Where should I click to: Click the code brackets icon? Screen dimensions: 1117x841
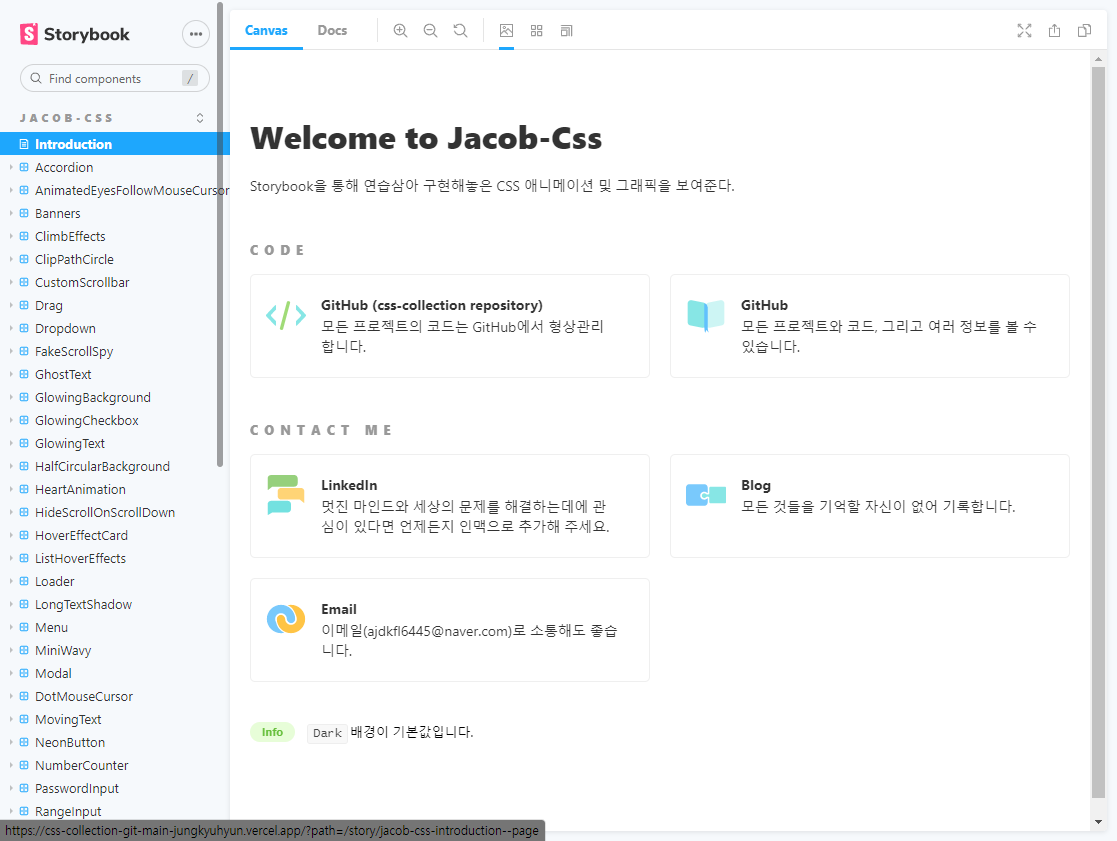pos(286,315)
